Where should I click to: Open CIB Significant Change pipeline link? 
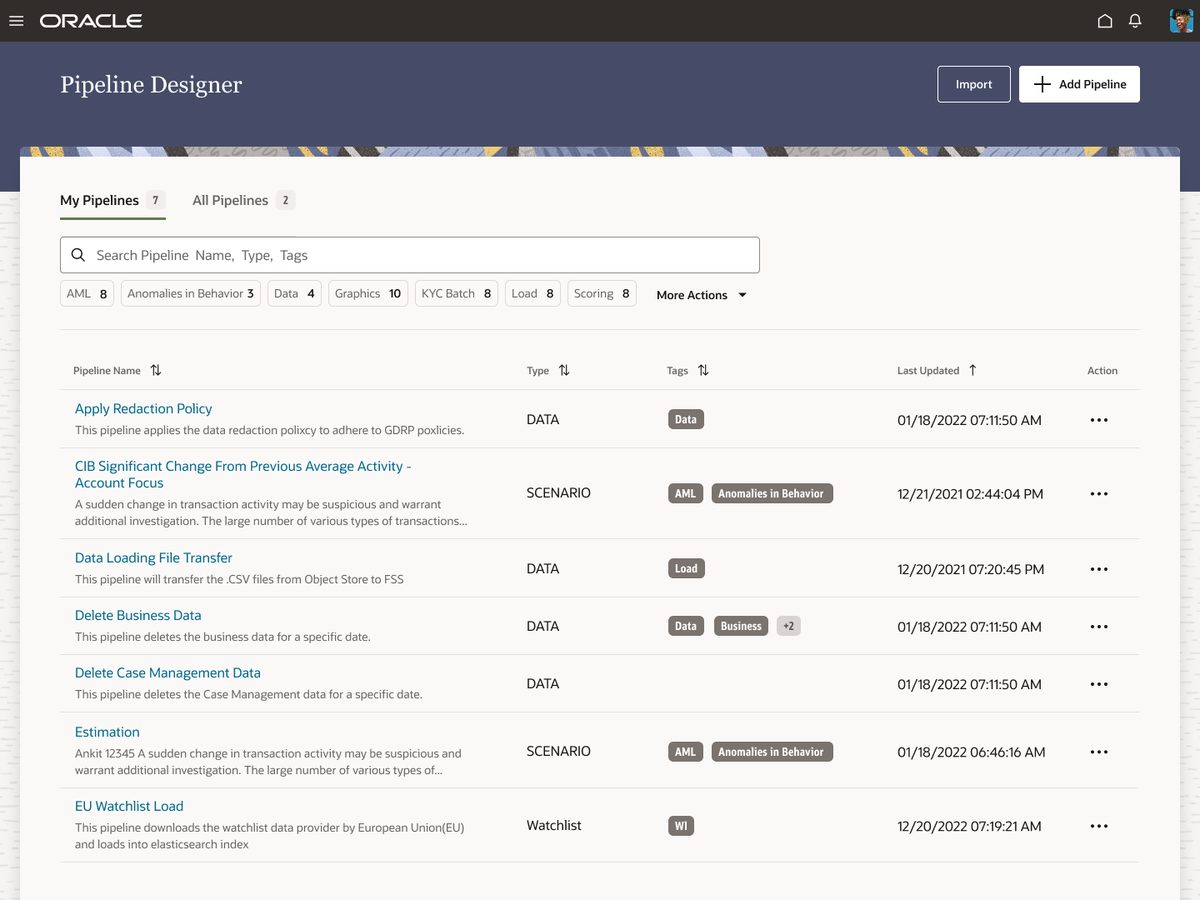pos(243,474)
